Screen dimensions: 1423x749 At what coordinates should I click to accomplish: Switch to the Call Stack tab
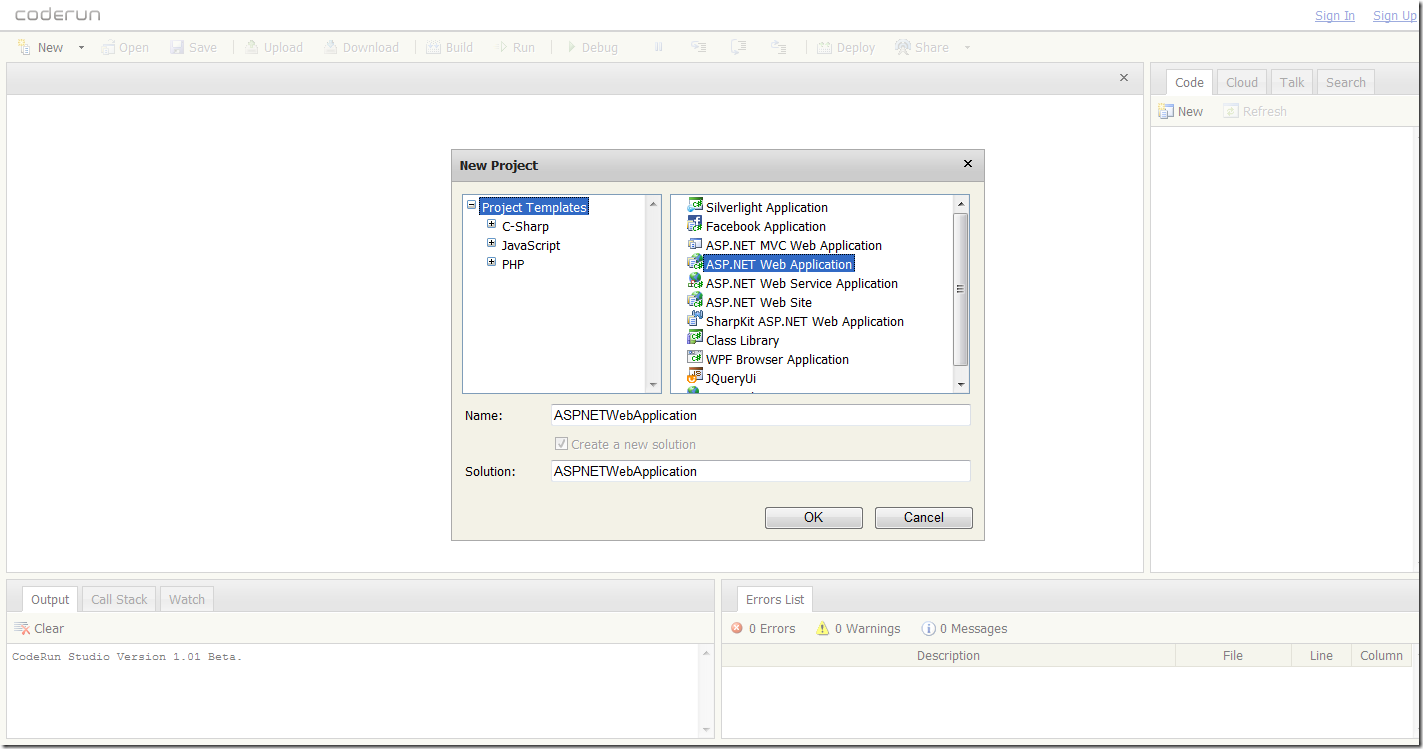point(119,599)
